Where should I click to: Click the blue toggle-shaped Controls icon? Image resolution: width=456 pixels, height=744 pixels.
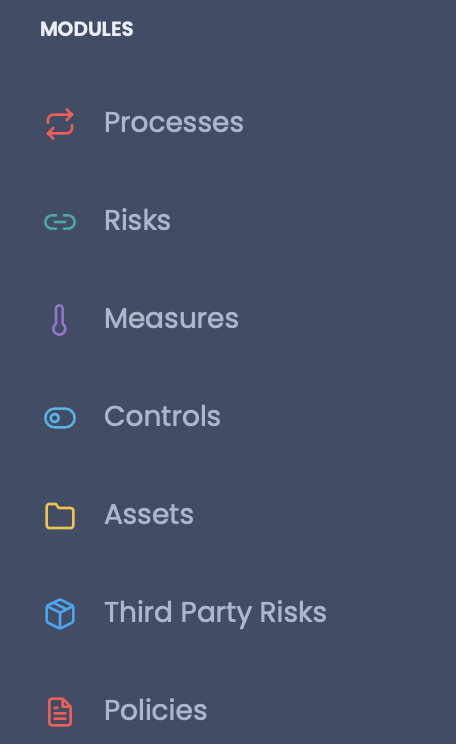pyautogui.click(x=60, y=418)
